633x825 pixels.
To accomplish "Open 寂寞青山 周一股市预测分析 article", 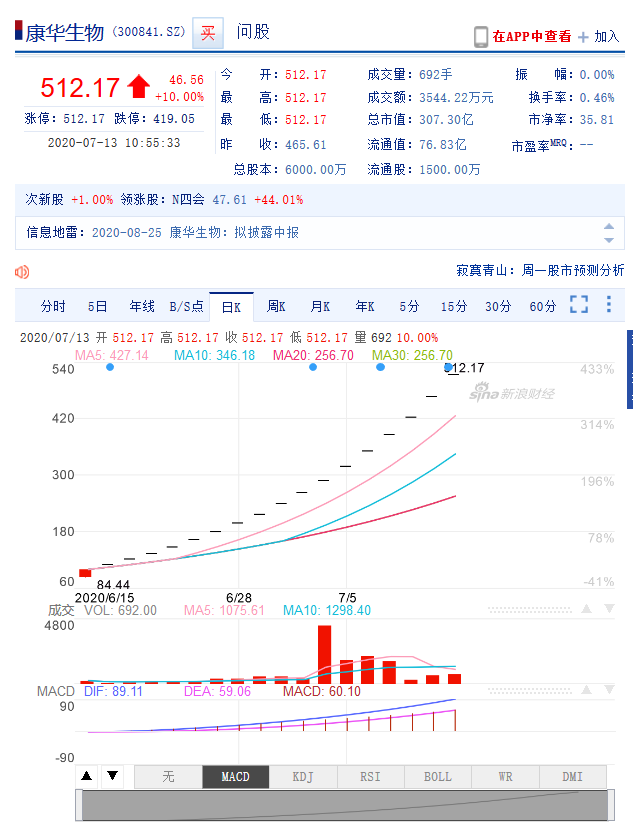I will click(x=540, y=270).
